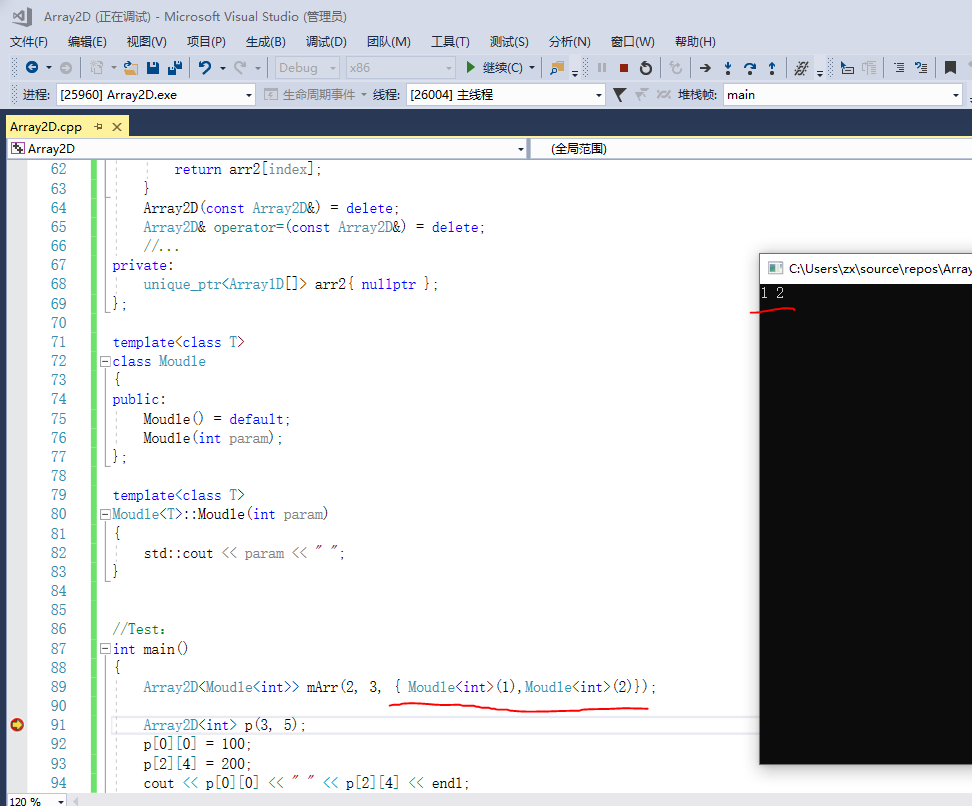Open the 分析(N) menu
This screenshot has height=806, width=972.
569,42
